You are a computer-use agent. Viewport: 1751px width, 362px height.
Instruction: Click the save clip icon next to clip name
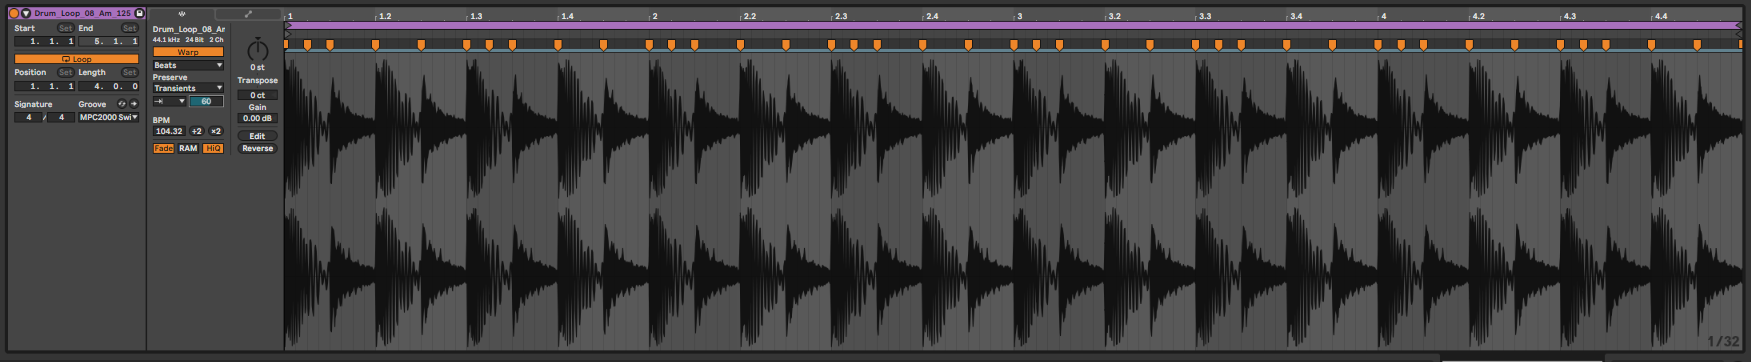(139, 13)
